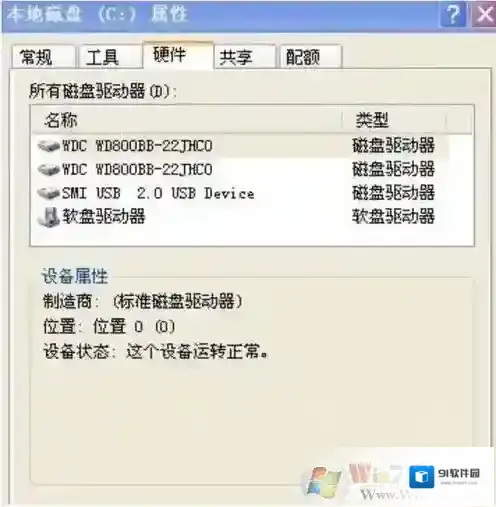Click the help question mark in title bar
496x507 pixels.
(x=453, y=14)
